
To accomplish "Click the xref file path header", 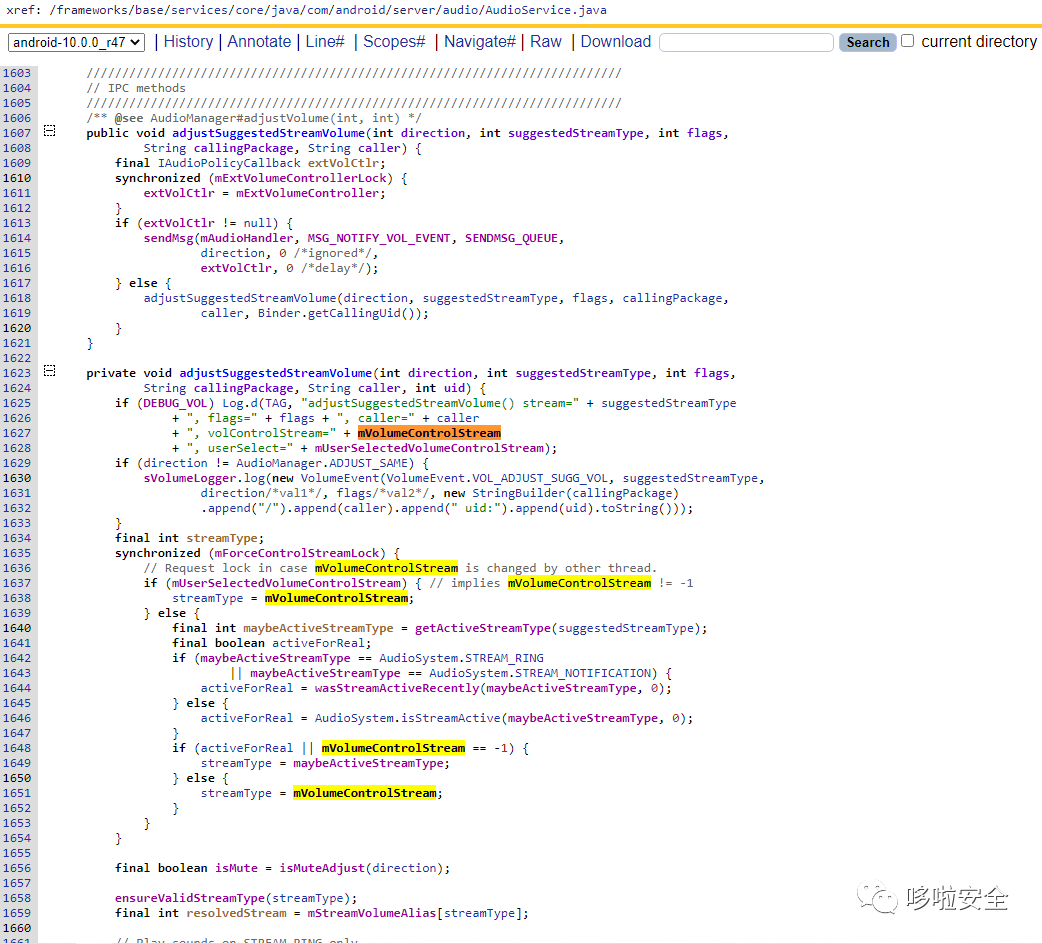I will 306,10.
